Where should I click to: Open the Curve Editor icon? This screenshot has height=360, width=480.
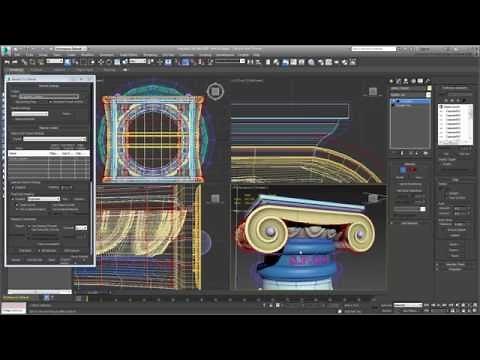coord(294,62)
